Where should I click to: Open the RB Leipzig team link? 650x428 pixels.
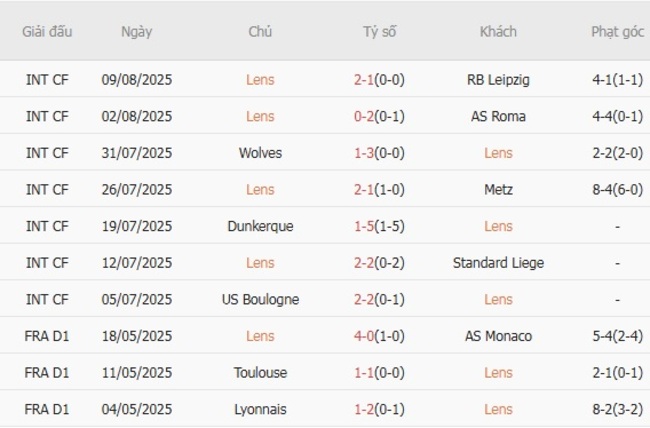pyautogui.click(x=498, y=80)
